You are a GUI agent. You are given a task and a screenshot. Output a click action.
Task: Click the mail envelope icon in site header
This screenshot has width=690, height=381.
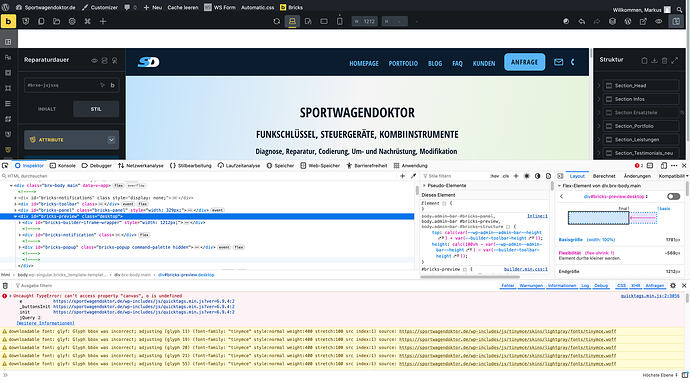558,62
